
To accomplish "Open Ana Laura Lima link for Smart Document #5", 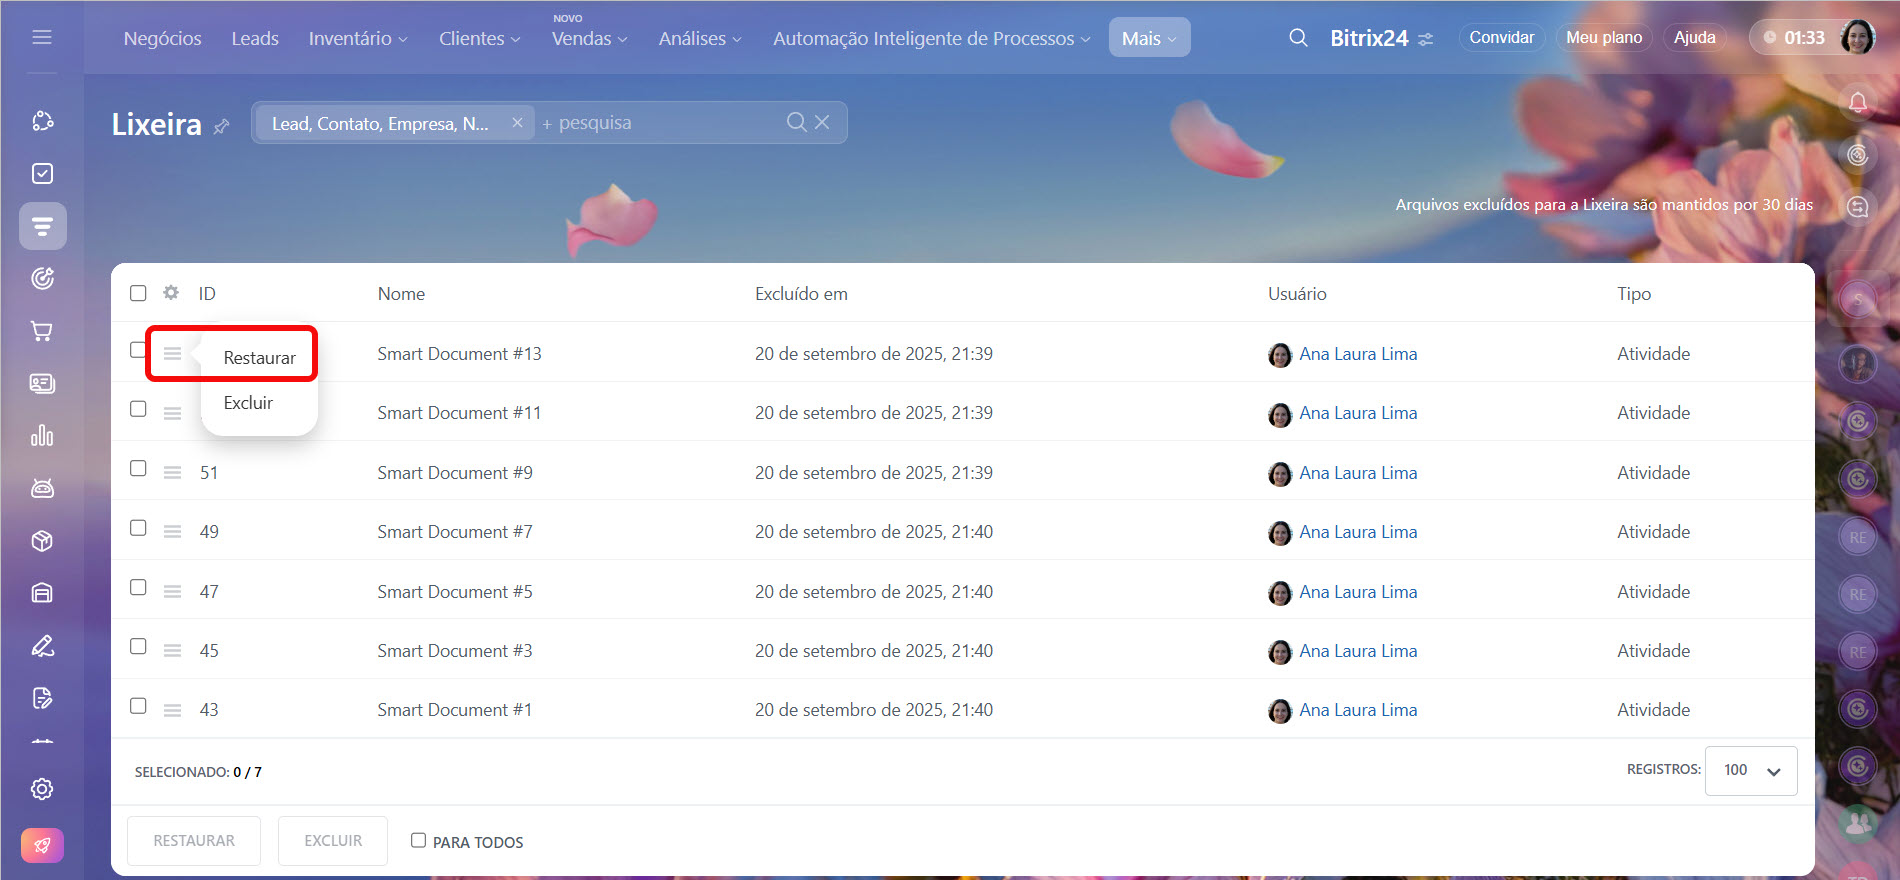I will coord(1357,592).
